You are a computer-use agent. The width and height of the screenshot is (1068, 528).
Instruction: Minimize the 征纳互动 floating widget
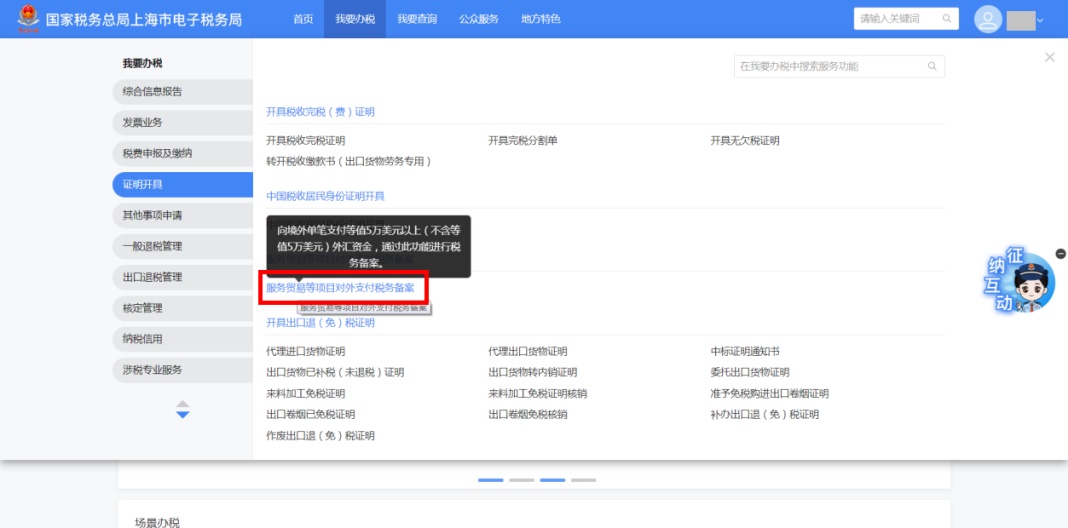(1060, 254)
